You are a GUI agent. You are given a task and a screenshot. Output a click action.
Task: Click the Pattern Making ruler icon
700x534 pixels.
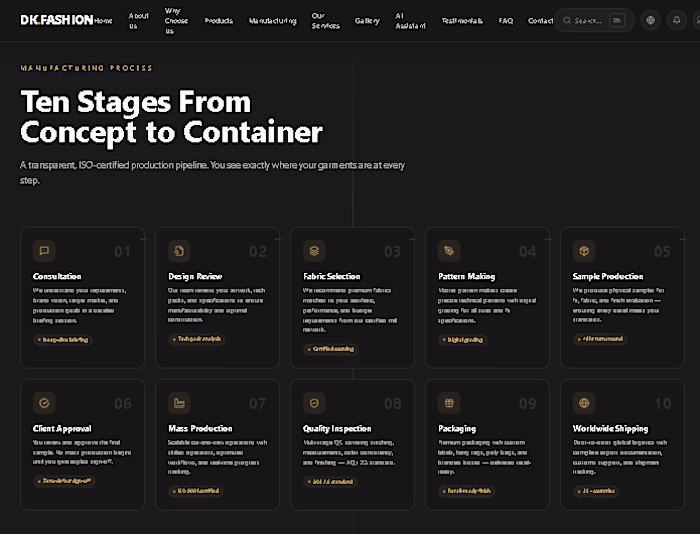449,251
